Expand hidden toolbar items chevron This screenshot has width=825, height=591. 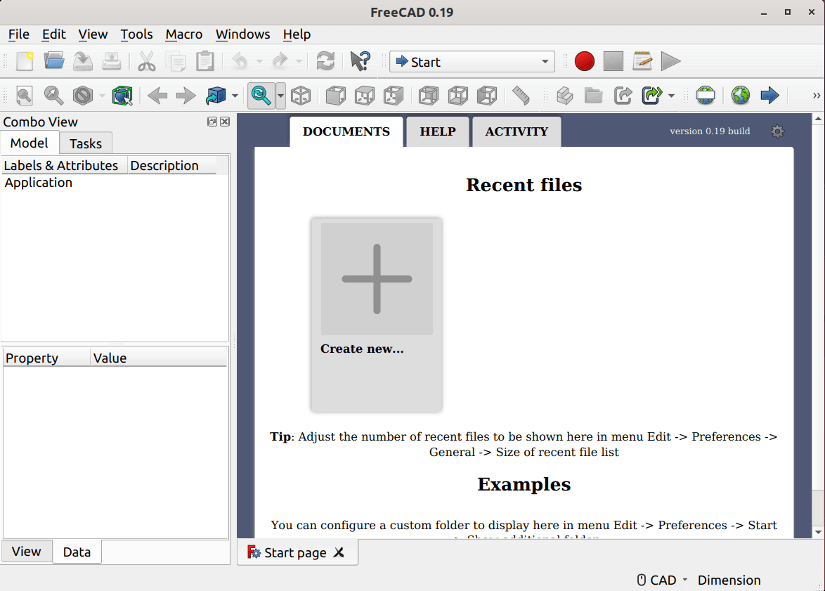[x=816, y=96]
